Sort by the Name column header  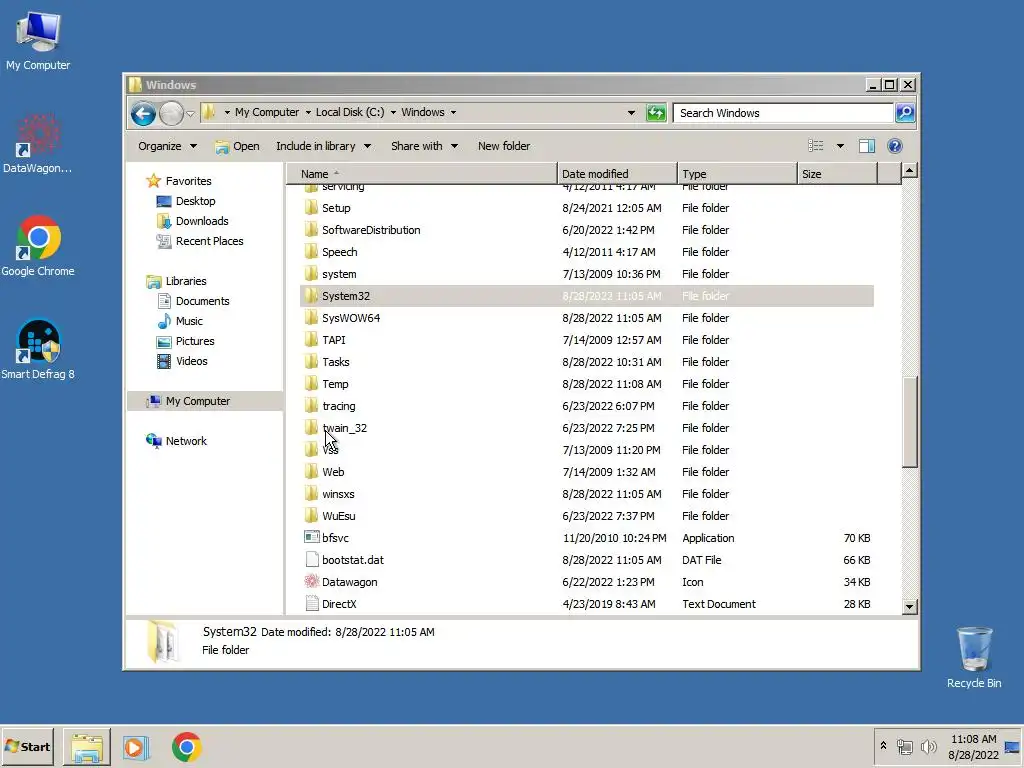coord(422,174)
